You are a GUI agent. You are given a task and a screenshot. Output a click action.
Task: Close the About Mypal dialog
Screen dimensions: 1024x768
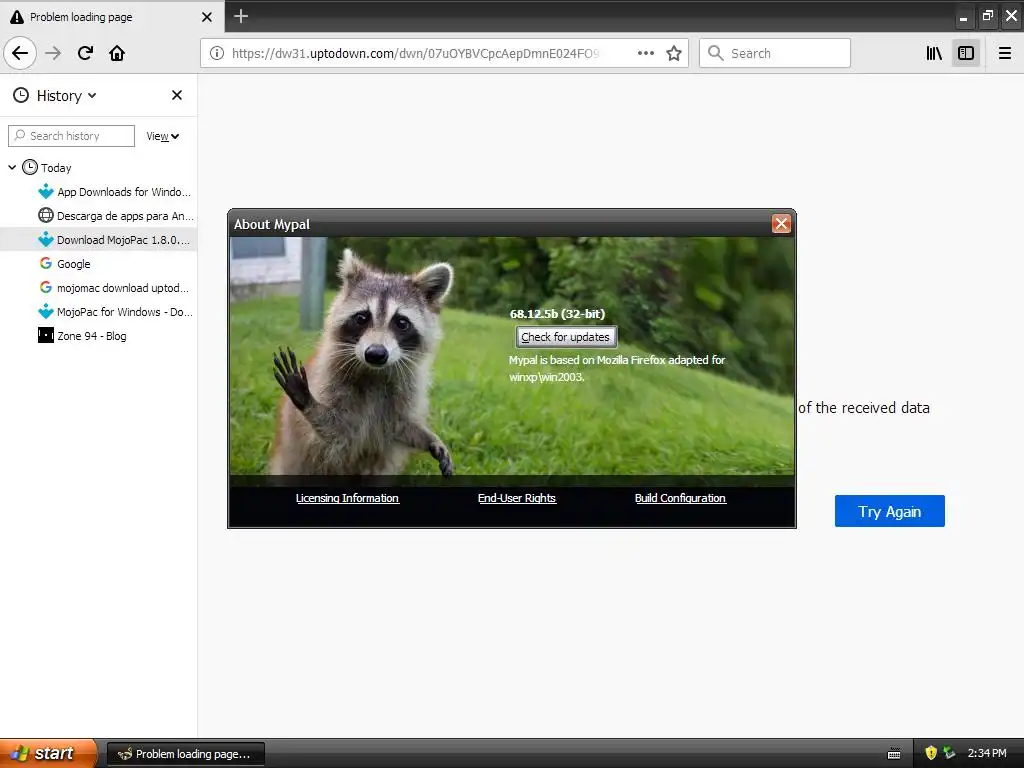tap(781, 224)
